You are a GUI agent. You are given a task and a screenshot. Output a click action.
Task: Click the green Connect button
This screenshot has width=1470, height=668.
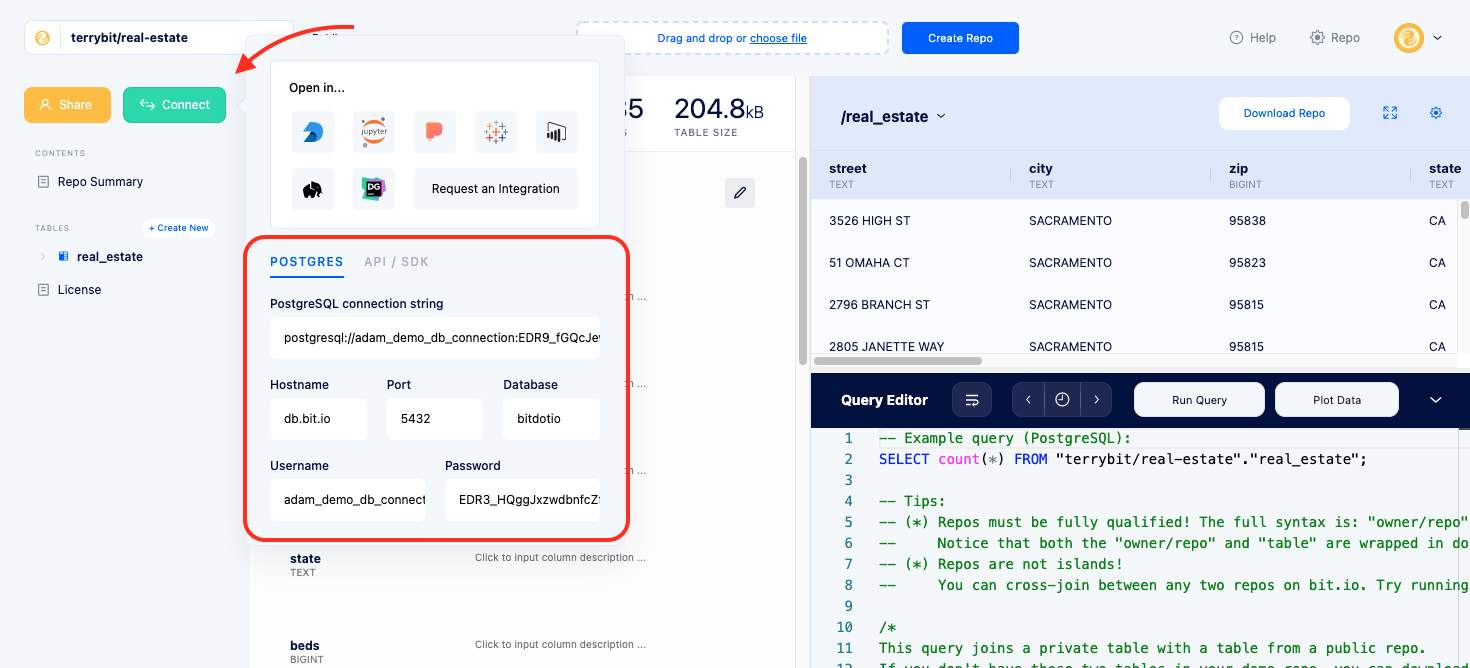click(x=175, y=105)
